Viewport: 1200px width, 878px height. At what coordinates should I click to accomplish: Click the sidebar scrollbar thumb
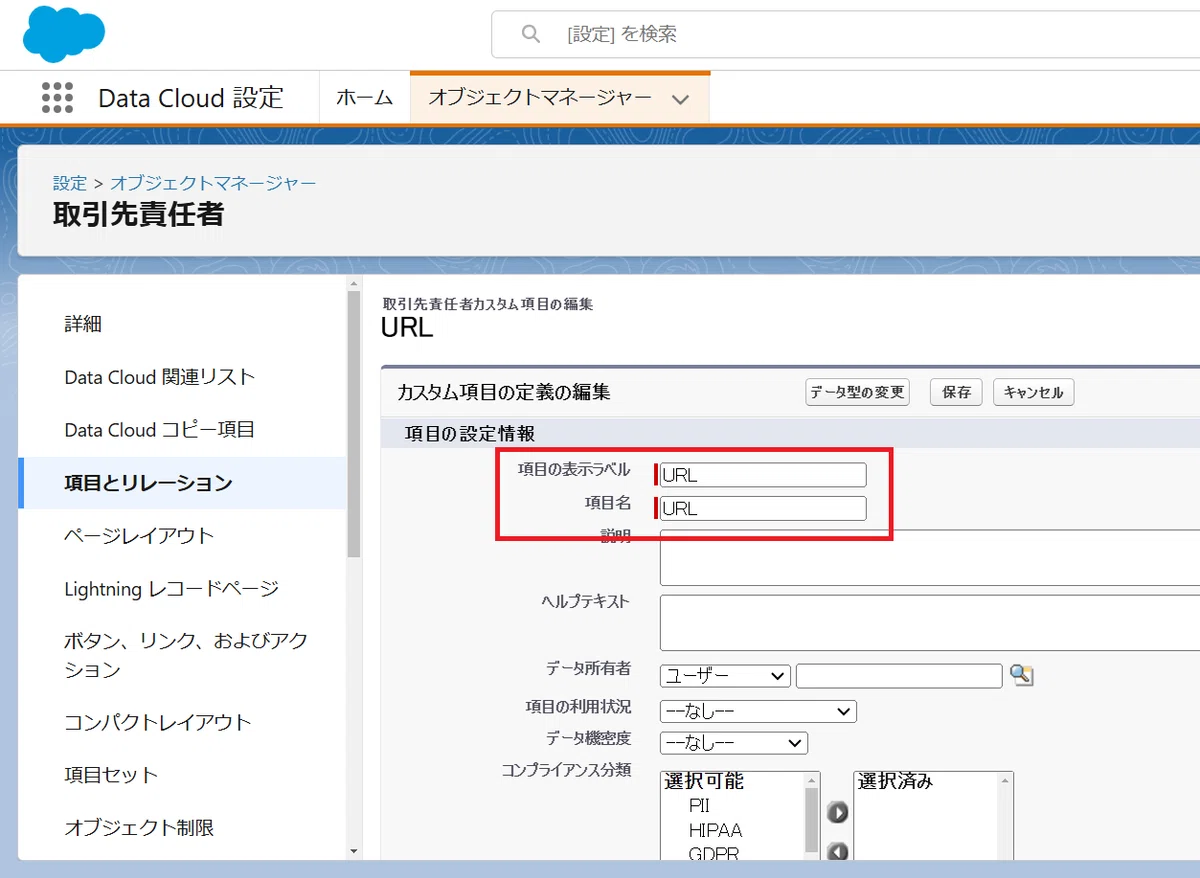pos(353,425)
